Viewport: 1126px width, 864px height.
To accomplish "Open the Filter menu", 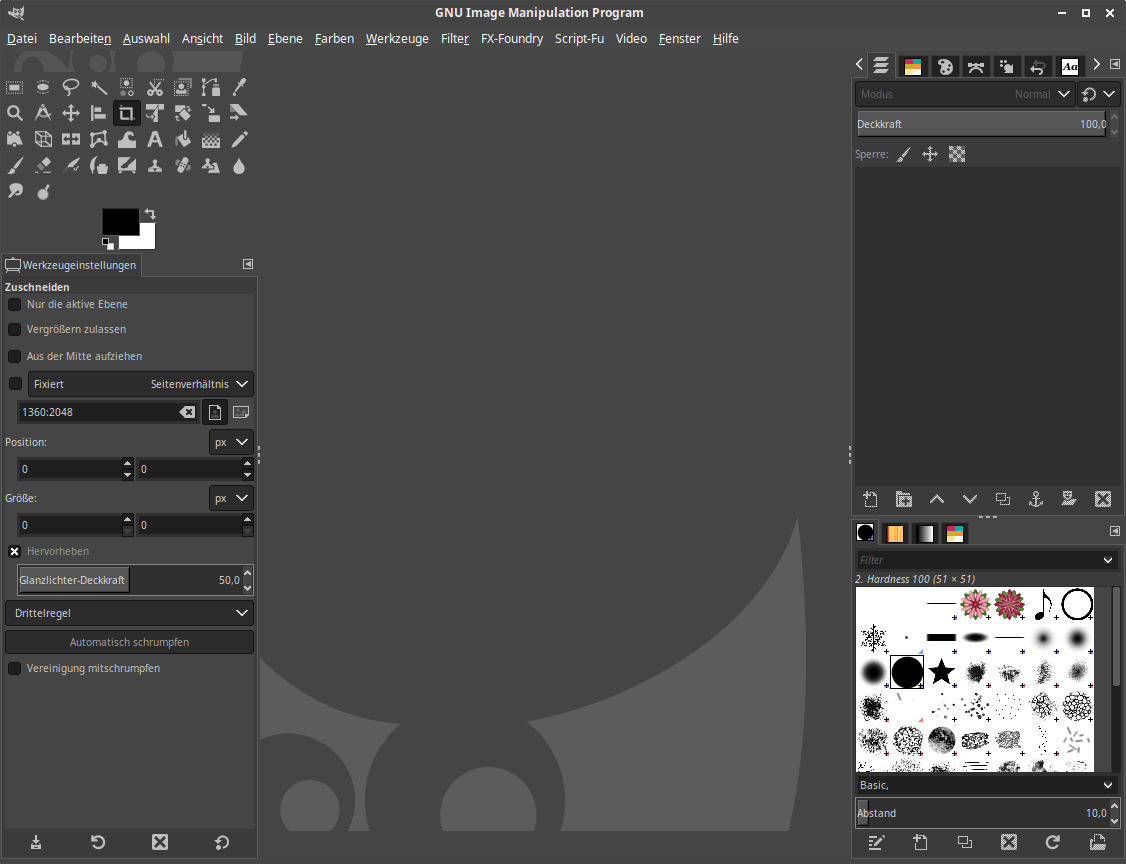I will (454, 39).
